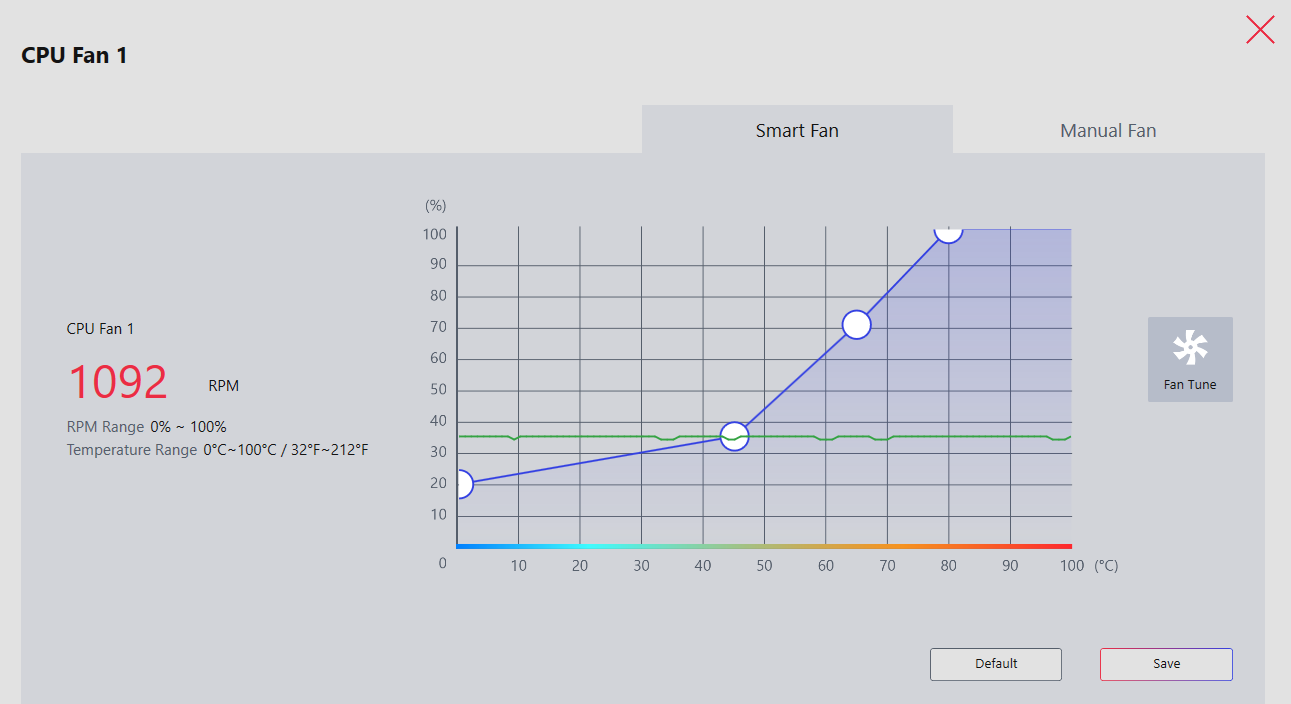
Task: Click the RPM Range value
Action: point(188,426)
